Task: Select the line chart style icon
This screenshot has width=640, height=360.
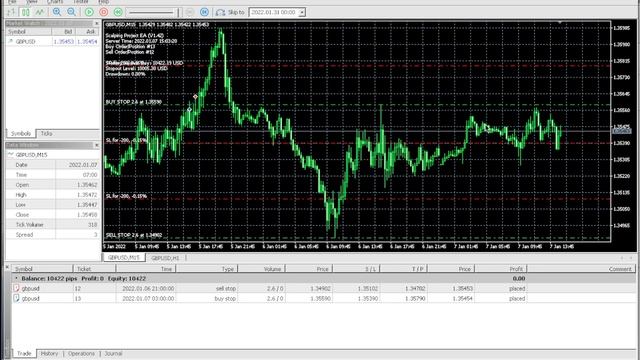Action: [40, 12]
